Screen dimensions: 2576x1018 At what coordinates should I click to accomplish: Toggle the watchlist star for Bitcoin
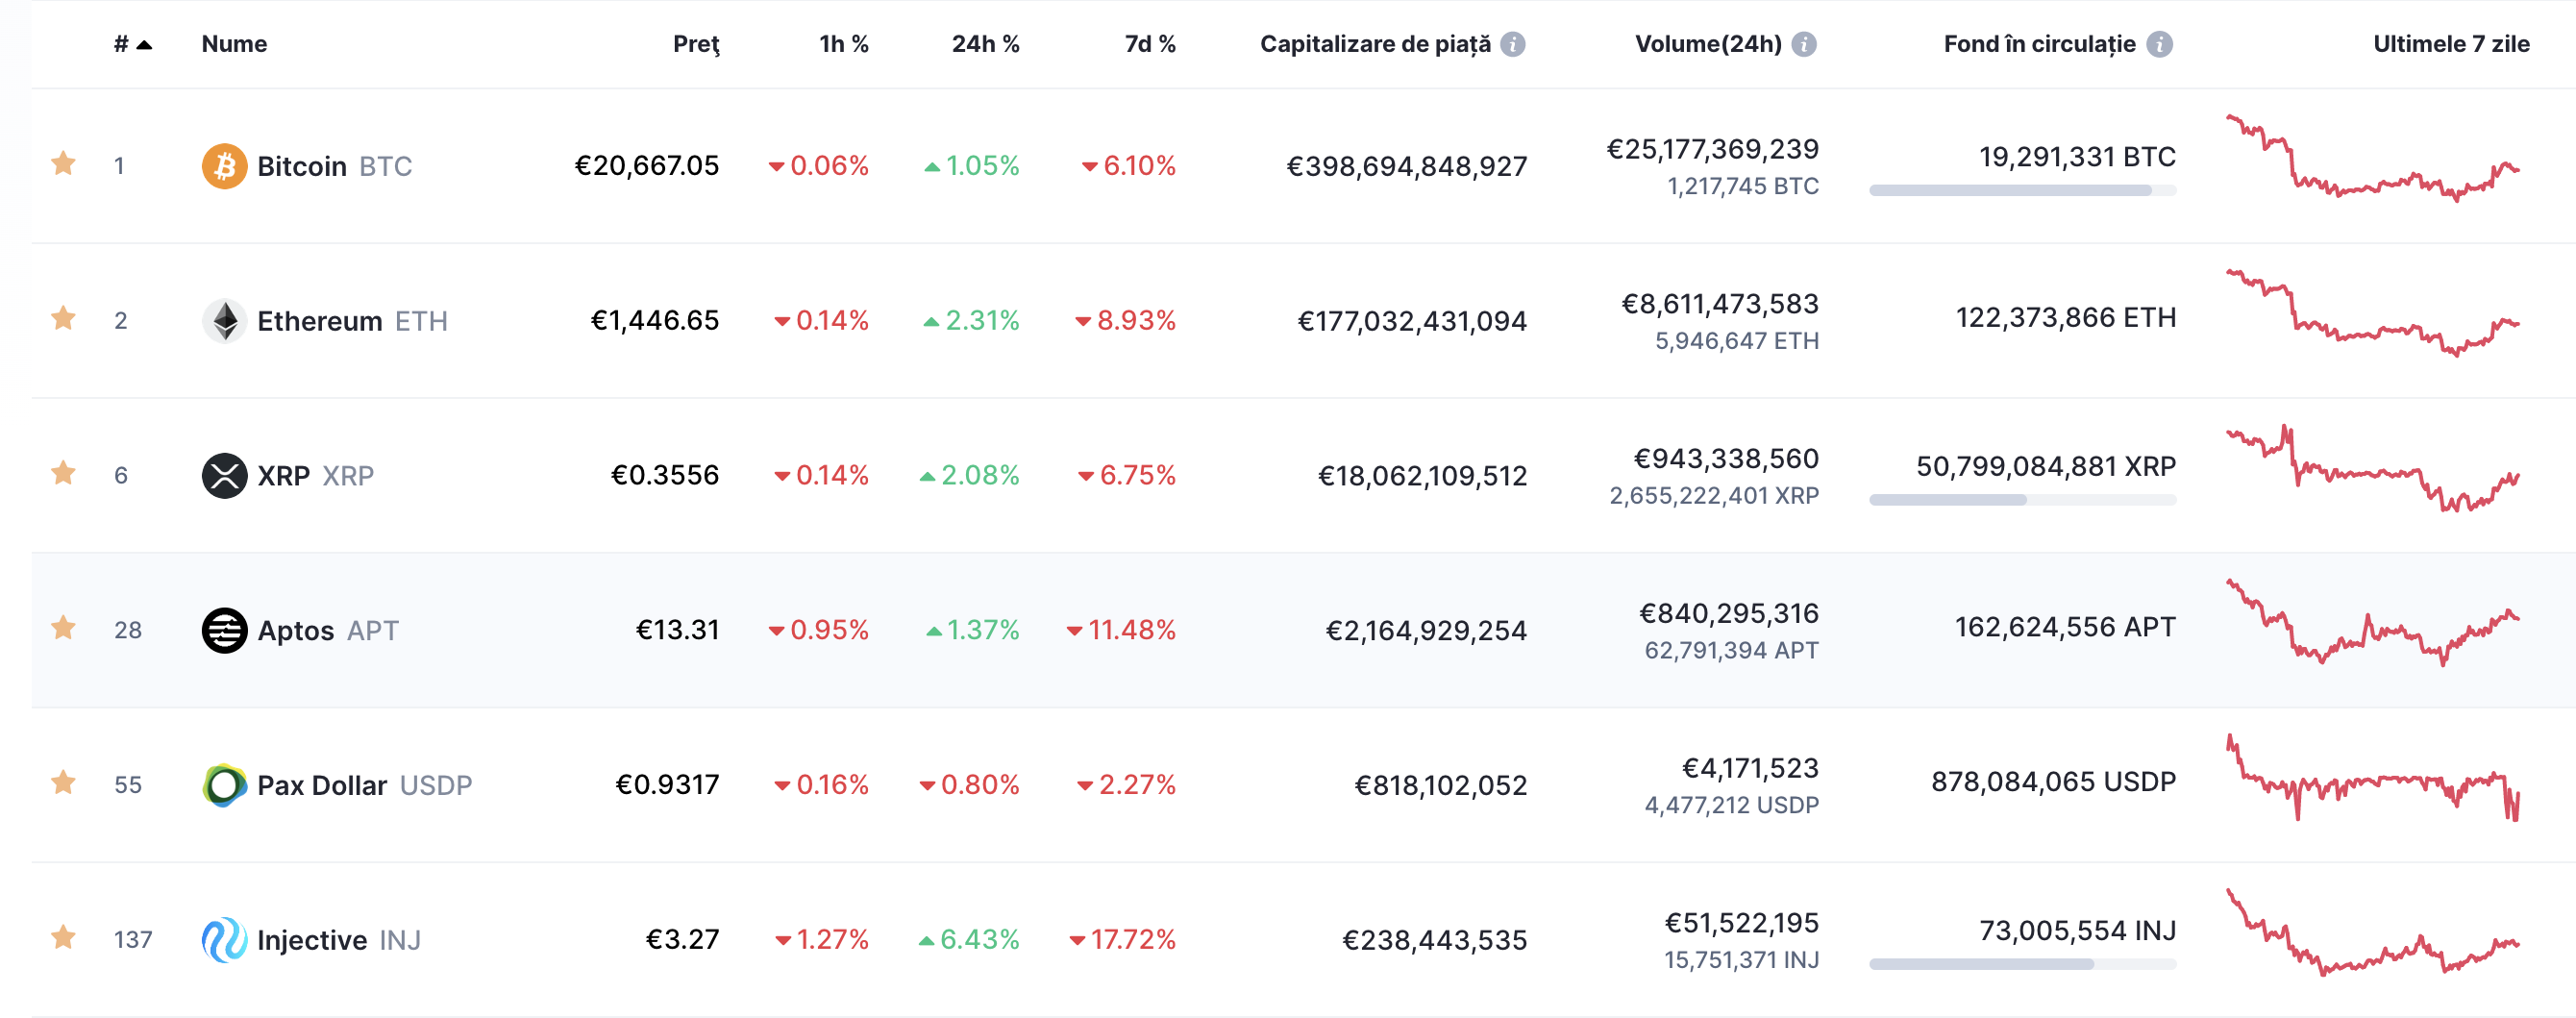[x=63, y=164]
